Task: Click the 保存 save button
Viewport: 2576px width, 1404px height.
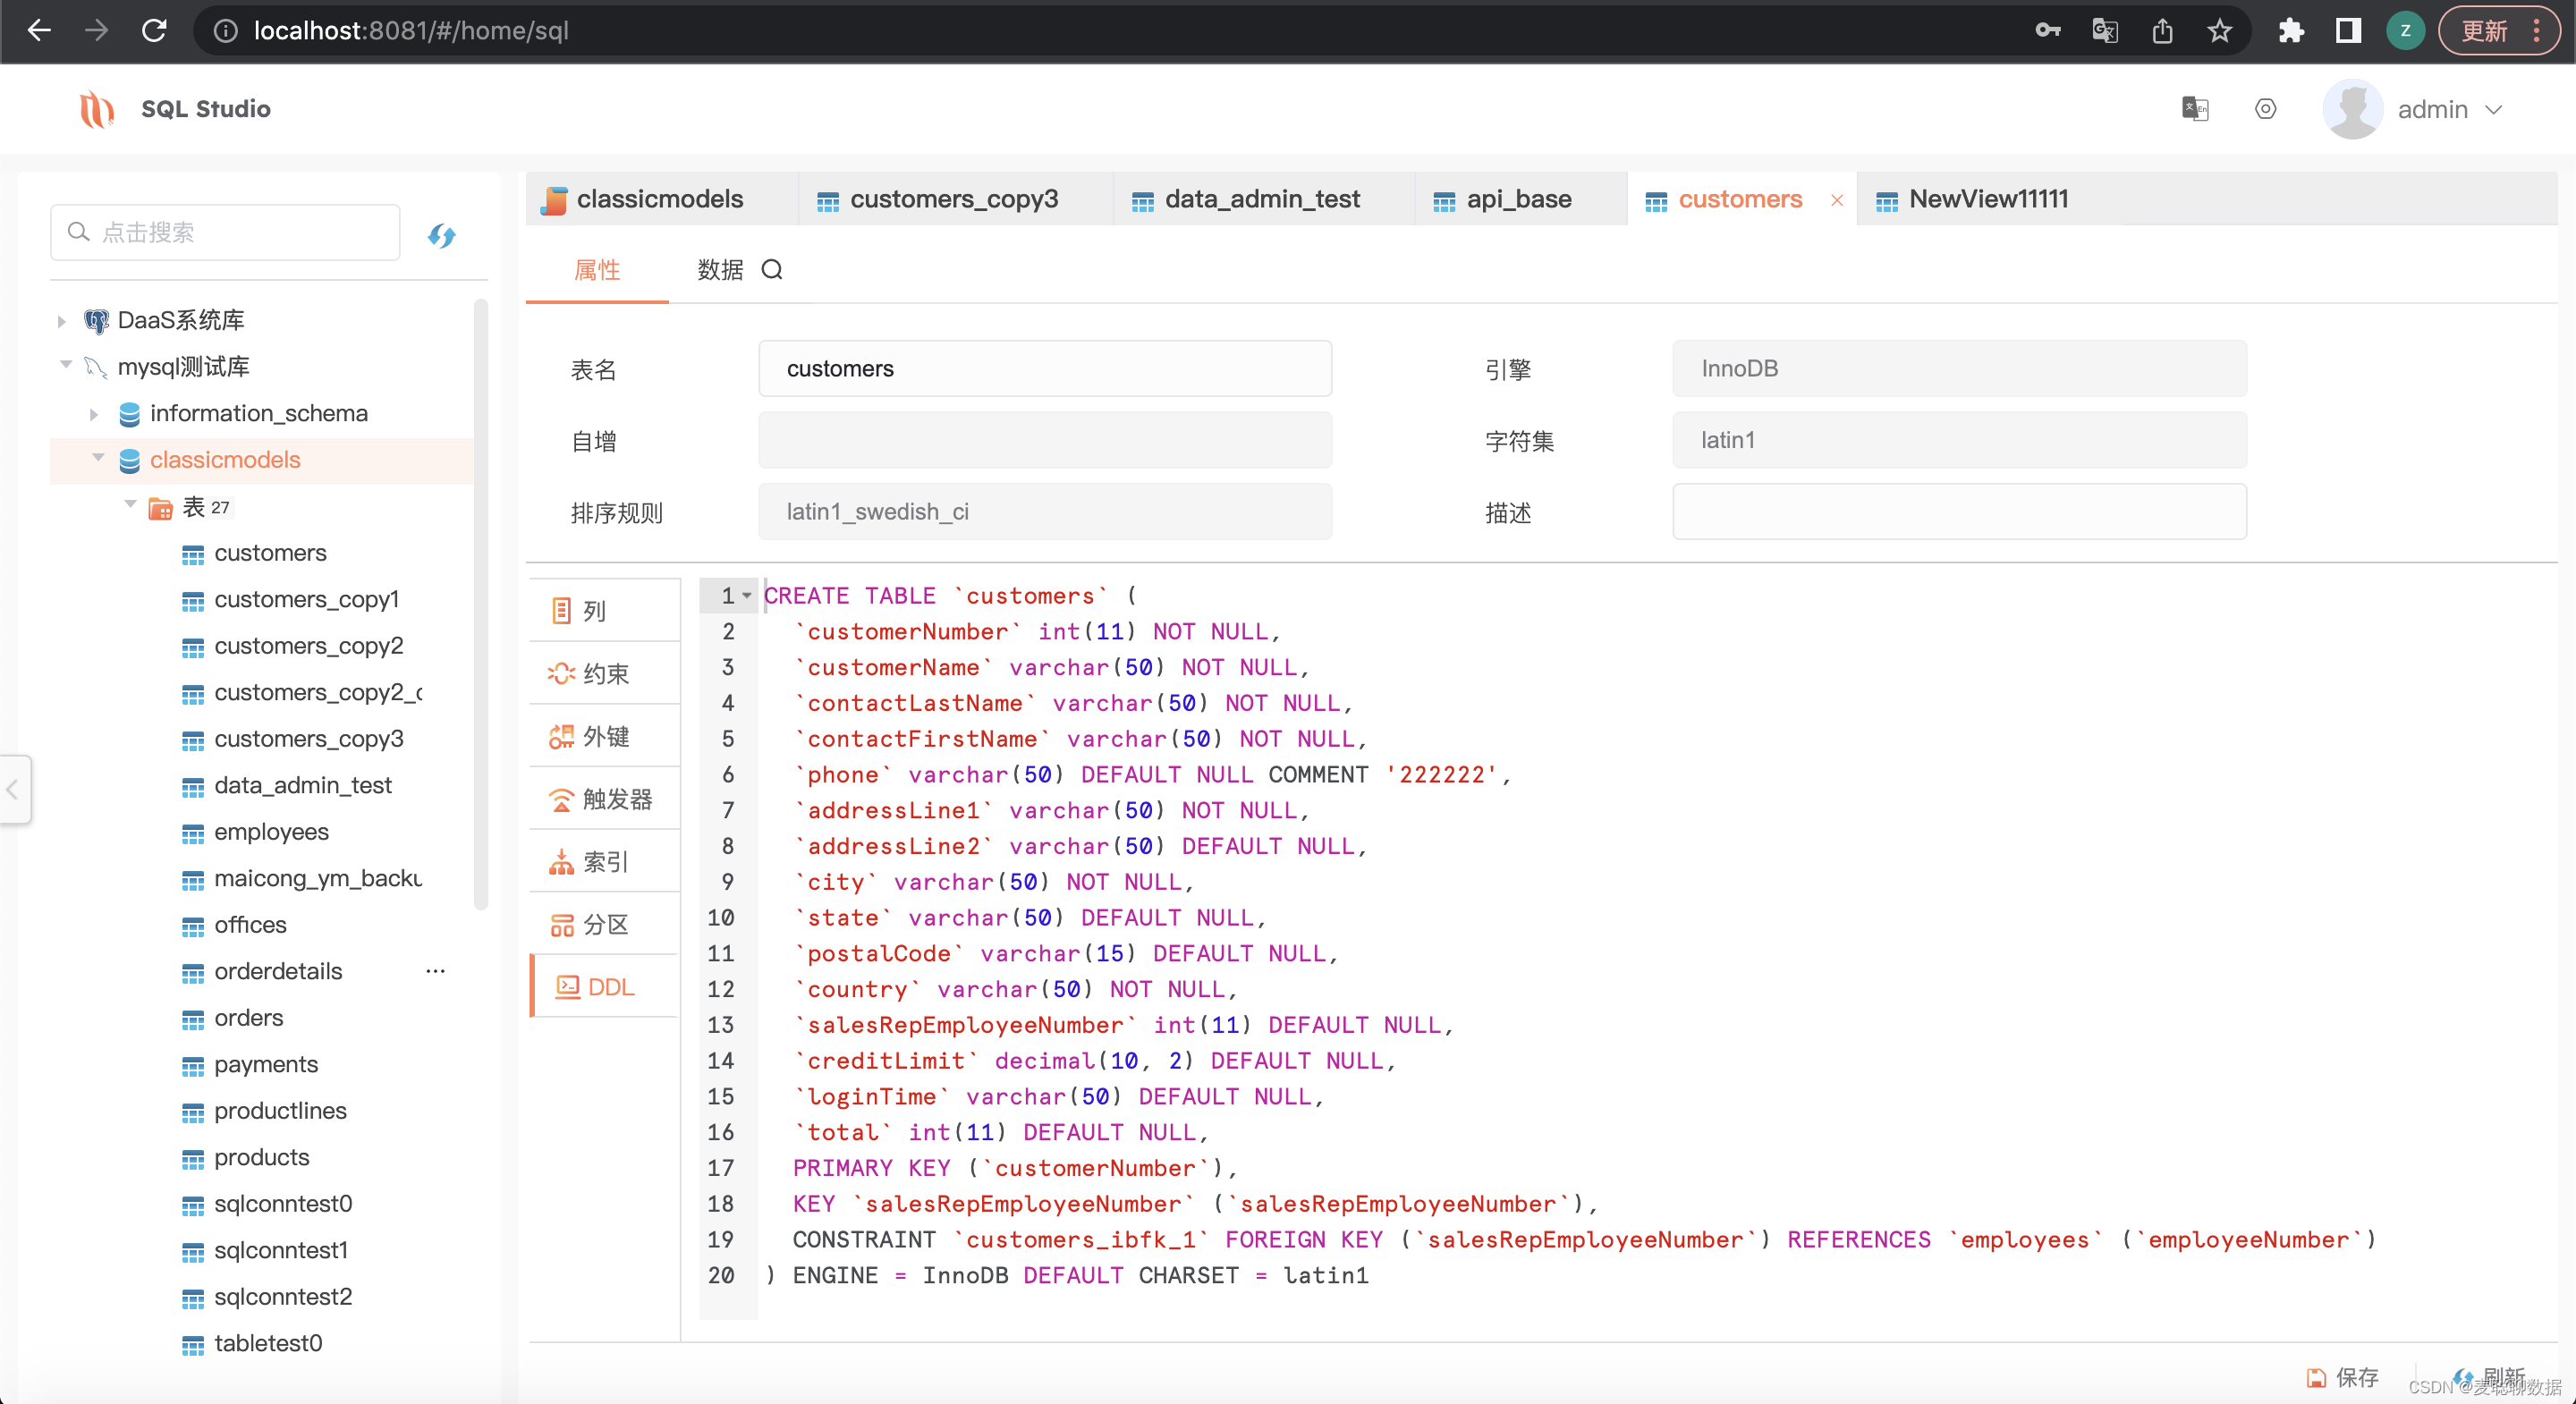Action: coord(2344,1377)
